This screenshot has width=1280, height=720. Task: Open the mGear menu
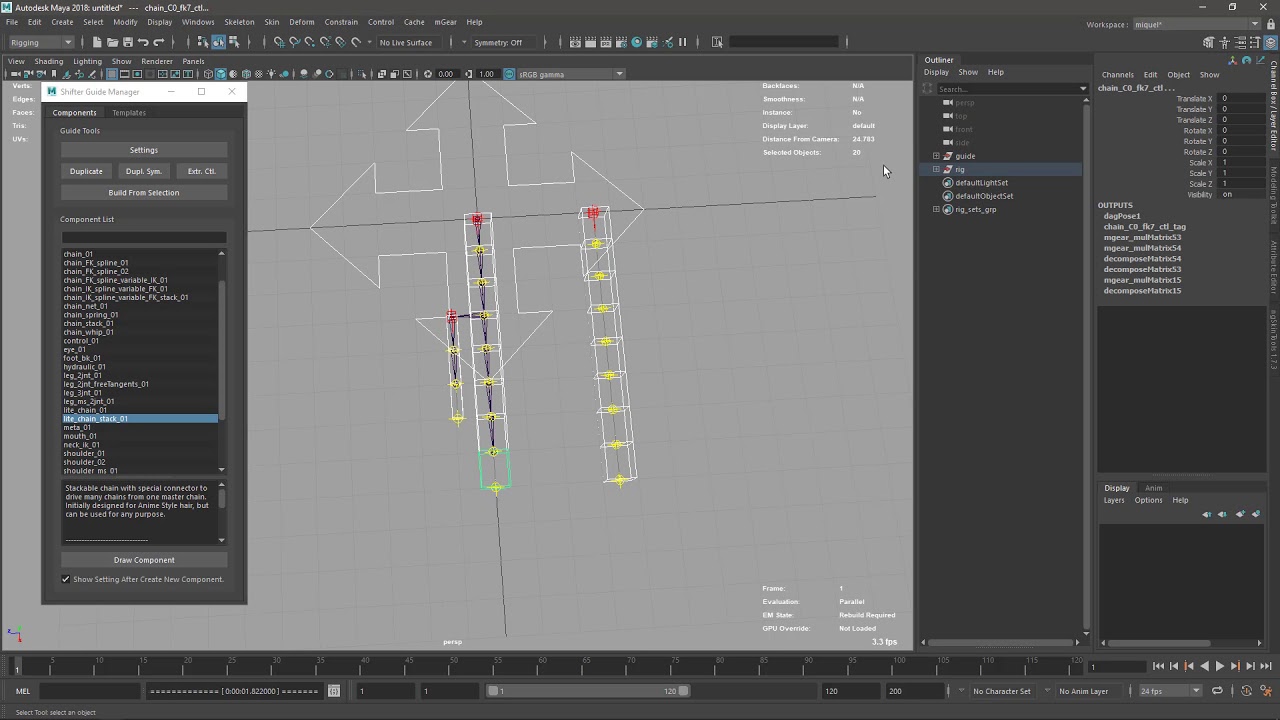(x=445, y=22)
